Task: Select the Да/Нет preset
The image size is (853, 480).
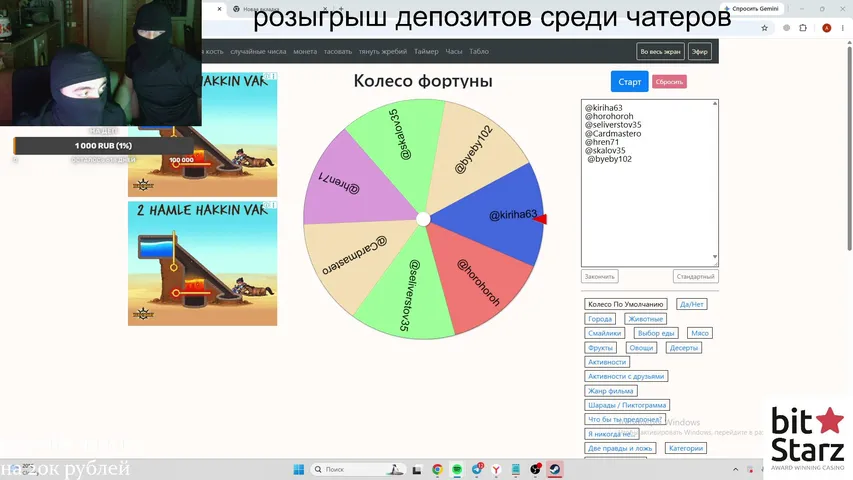Action: [691, 304]
